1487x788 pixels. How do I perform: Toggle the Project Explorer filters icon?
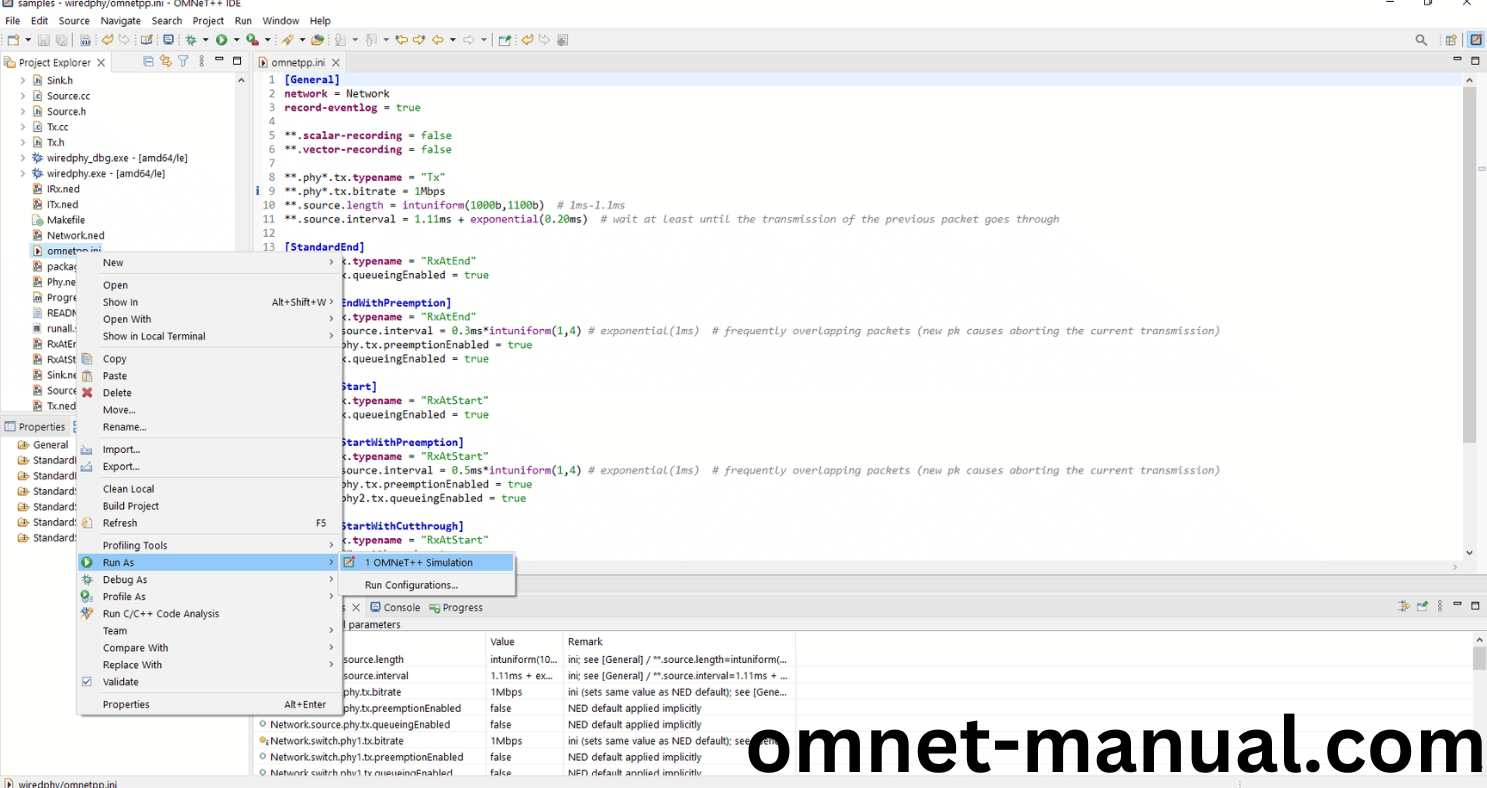point(183,61)
